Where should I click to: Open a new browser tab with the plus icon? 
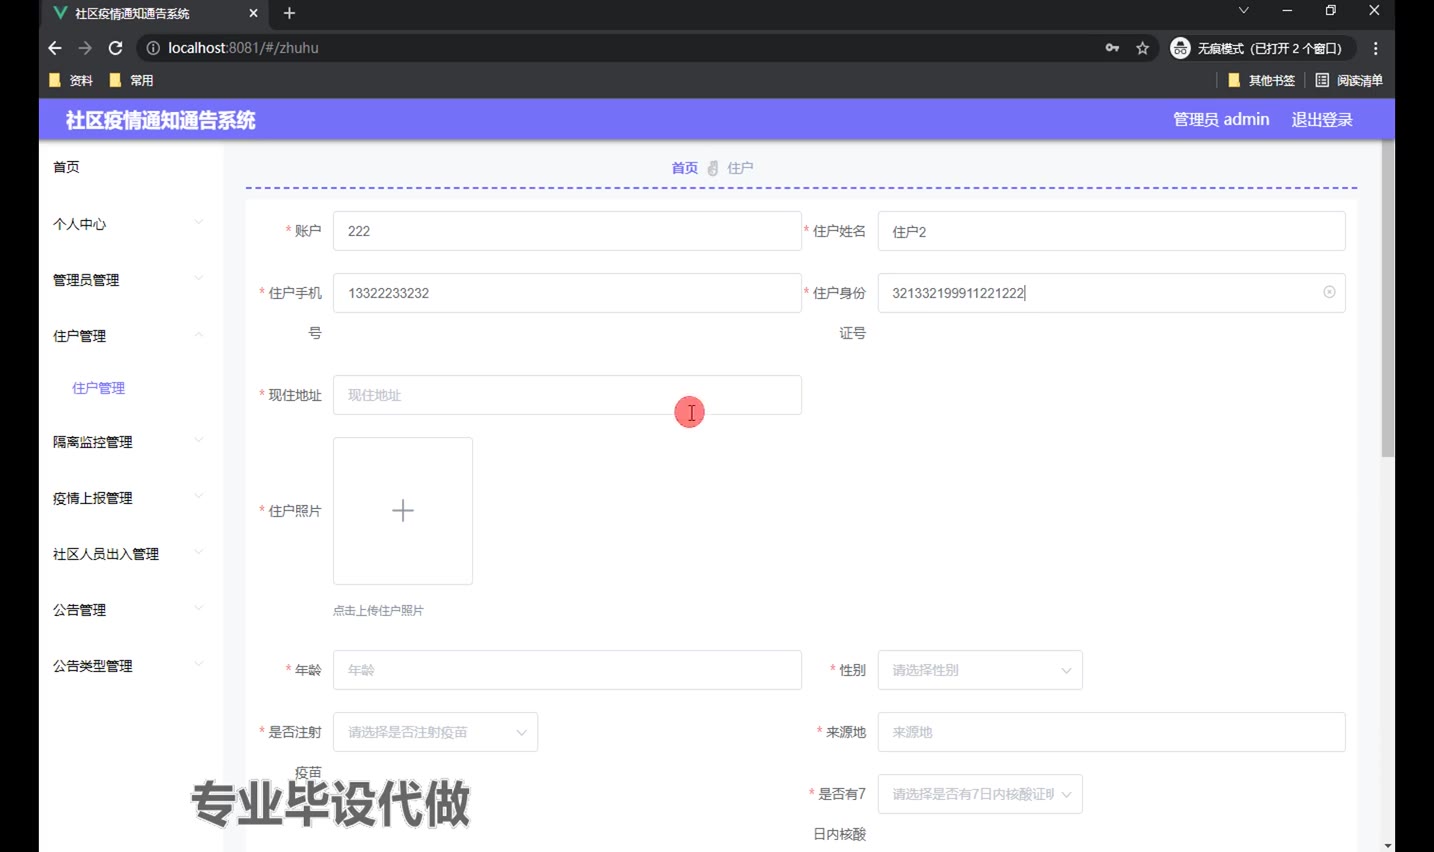pyautogui.click(x=289, y=13)
